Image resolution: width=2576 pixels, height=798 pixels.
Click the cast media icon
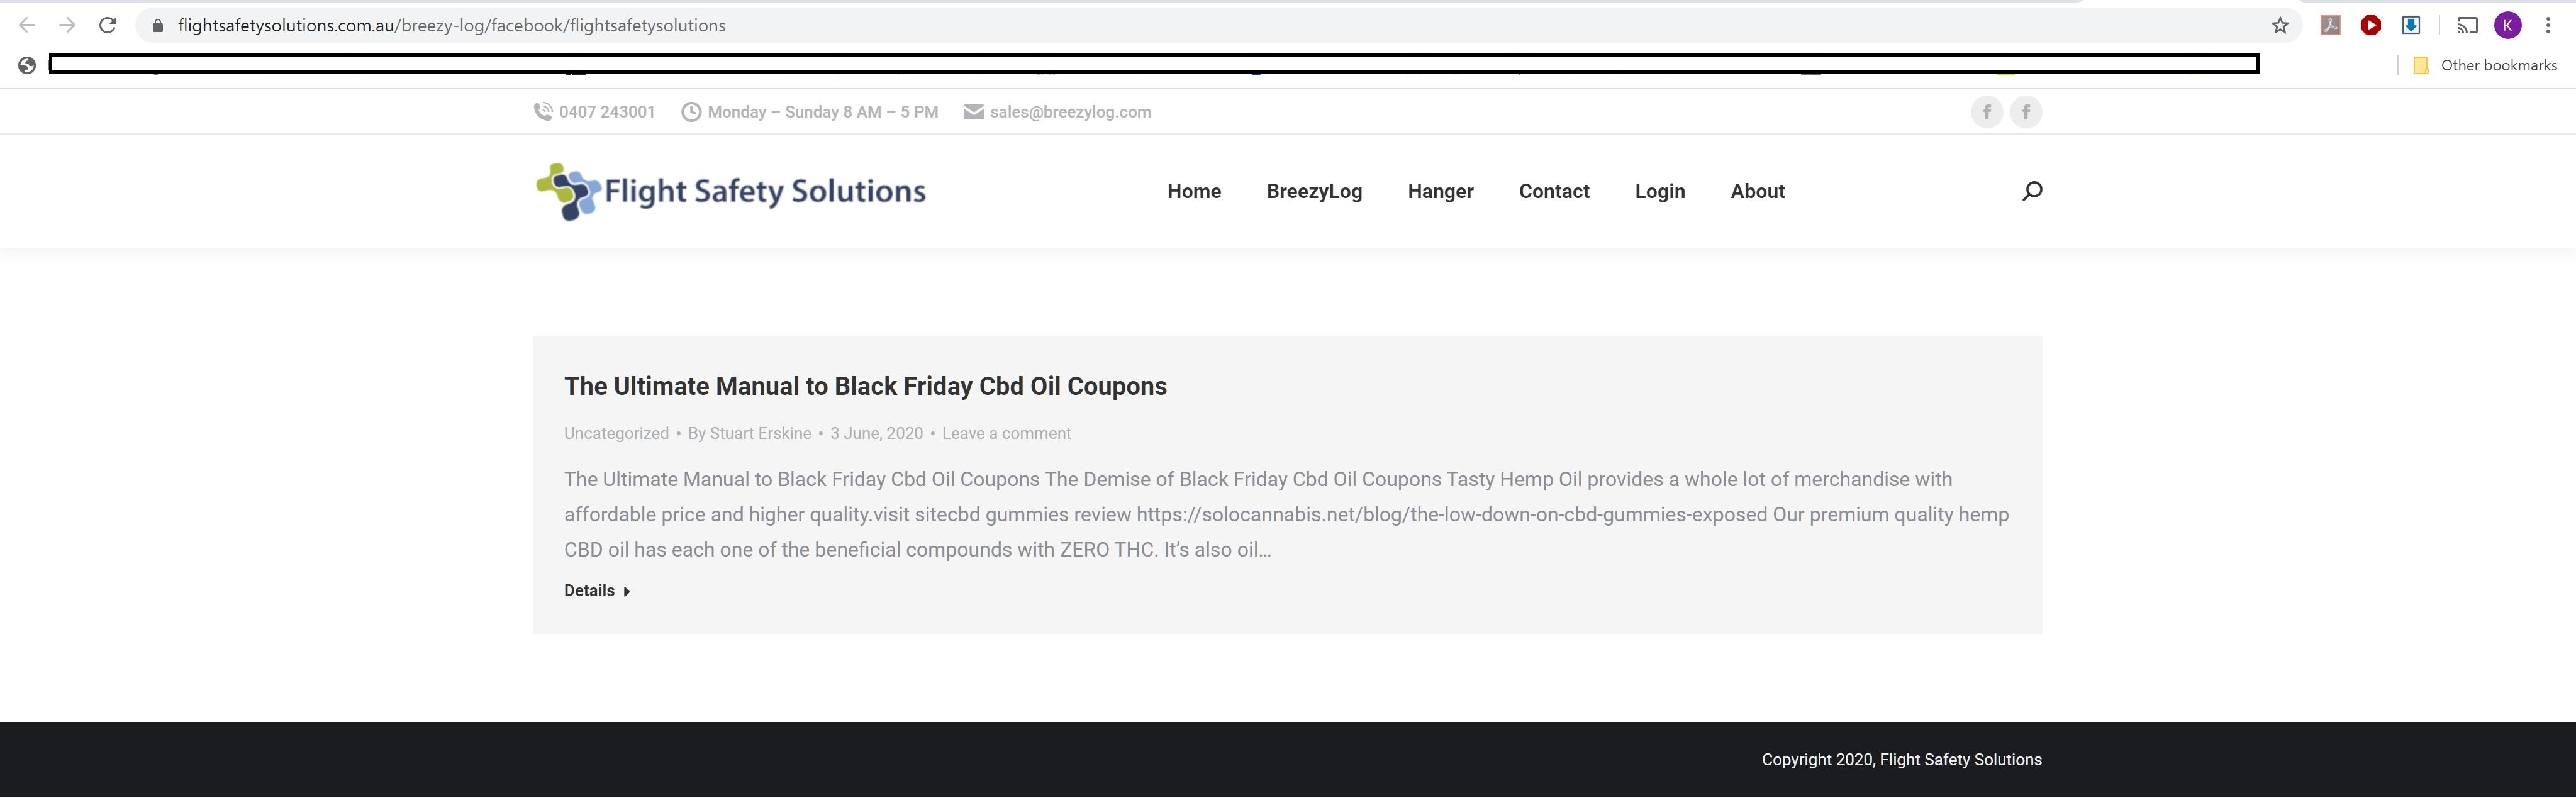2467,26
